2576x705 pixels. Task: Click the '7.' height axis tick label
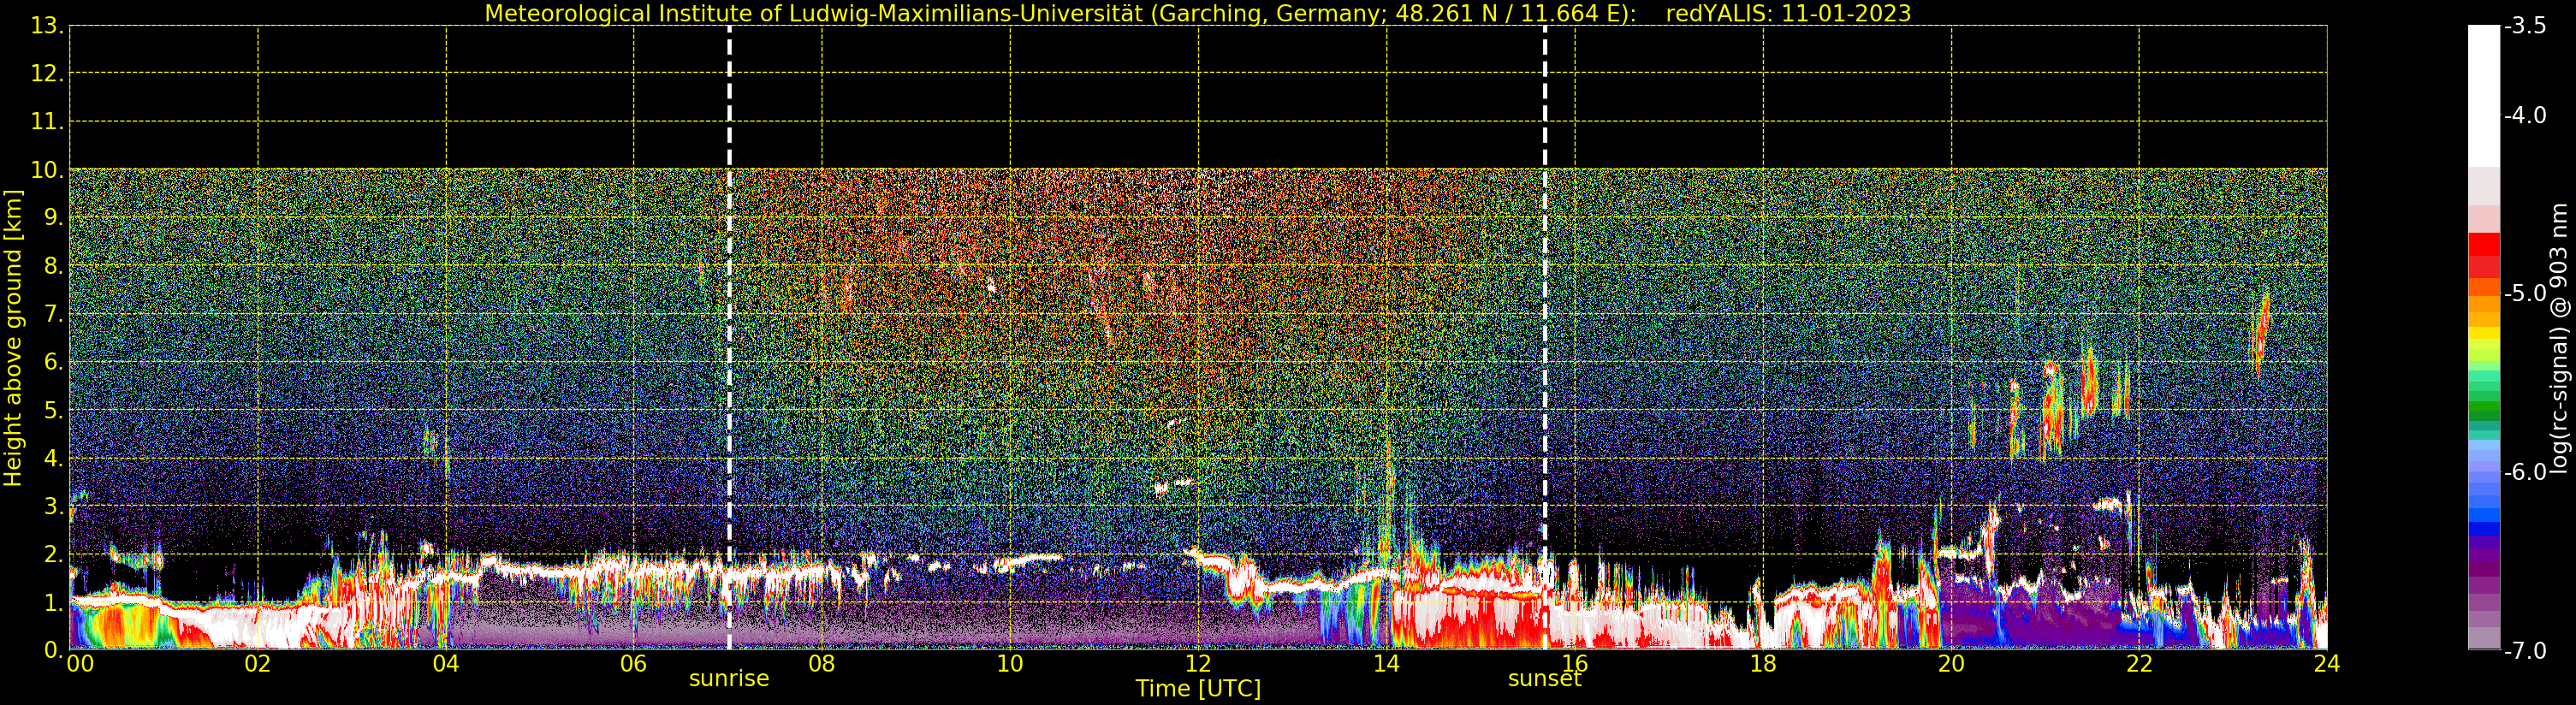[x=53, y=314]
